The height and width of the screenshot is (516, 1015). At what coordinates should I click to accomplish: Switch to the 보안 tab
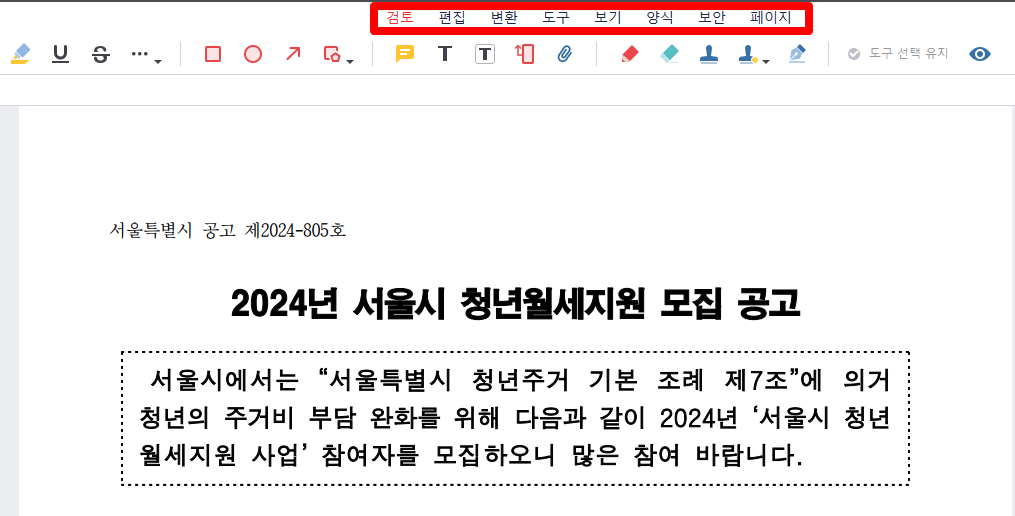point(711,17)
